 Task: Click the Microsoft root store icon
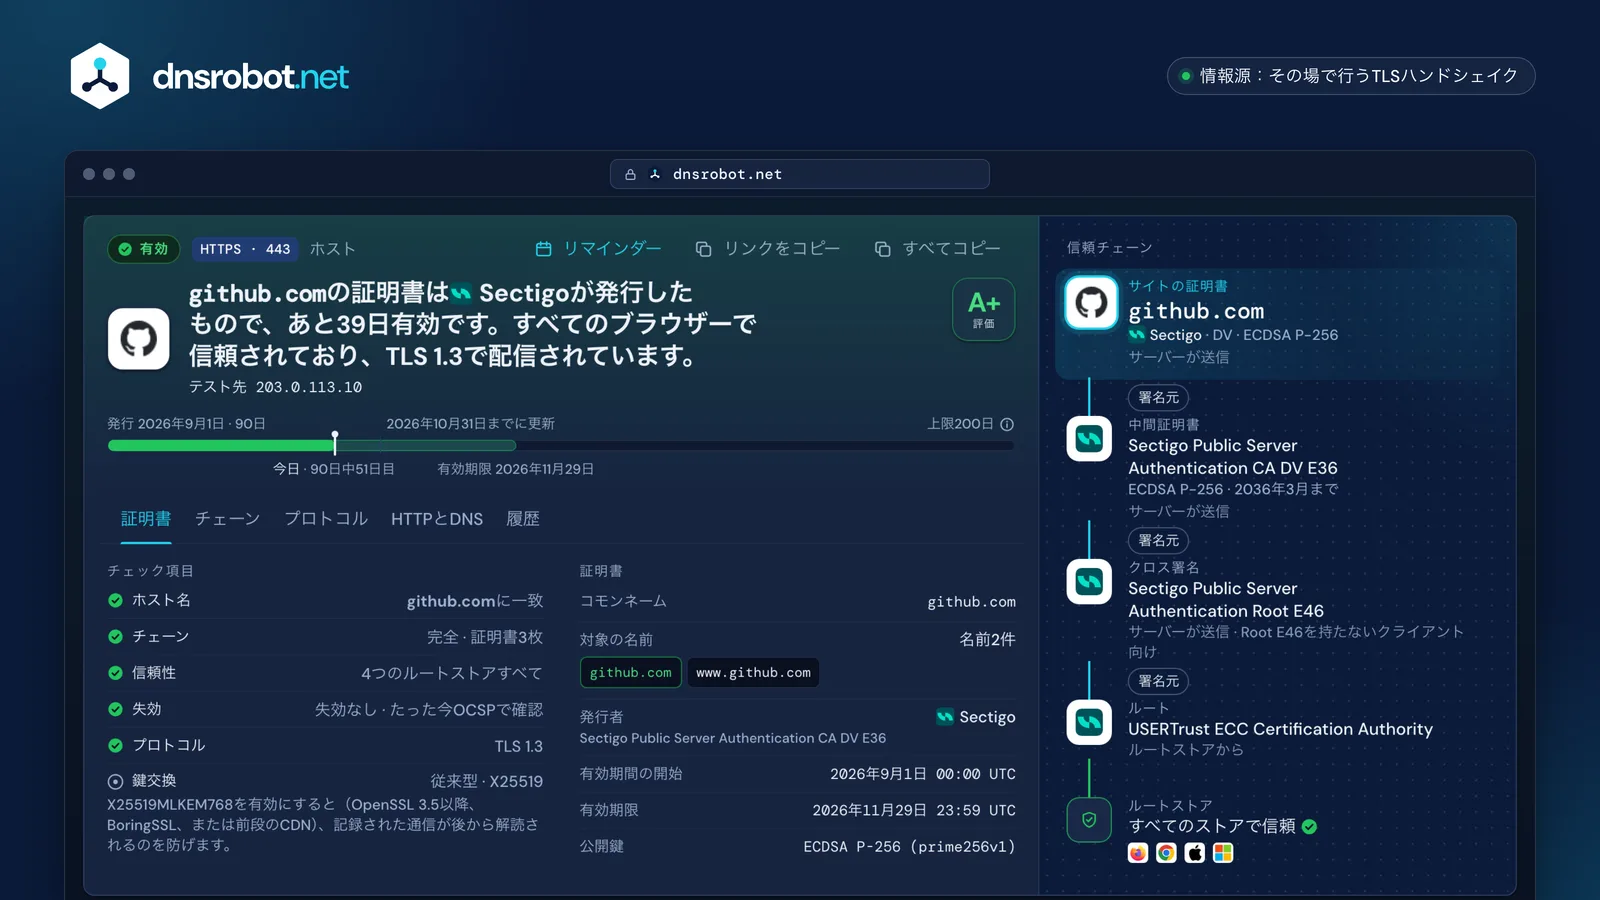[x=1223, y=853]
